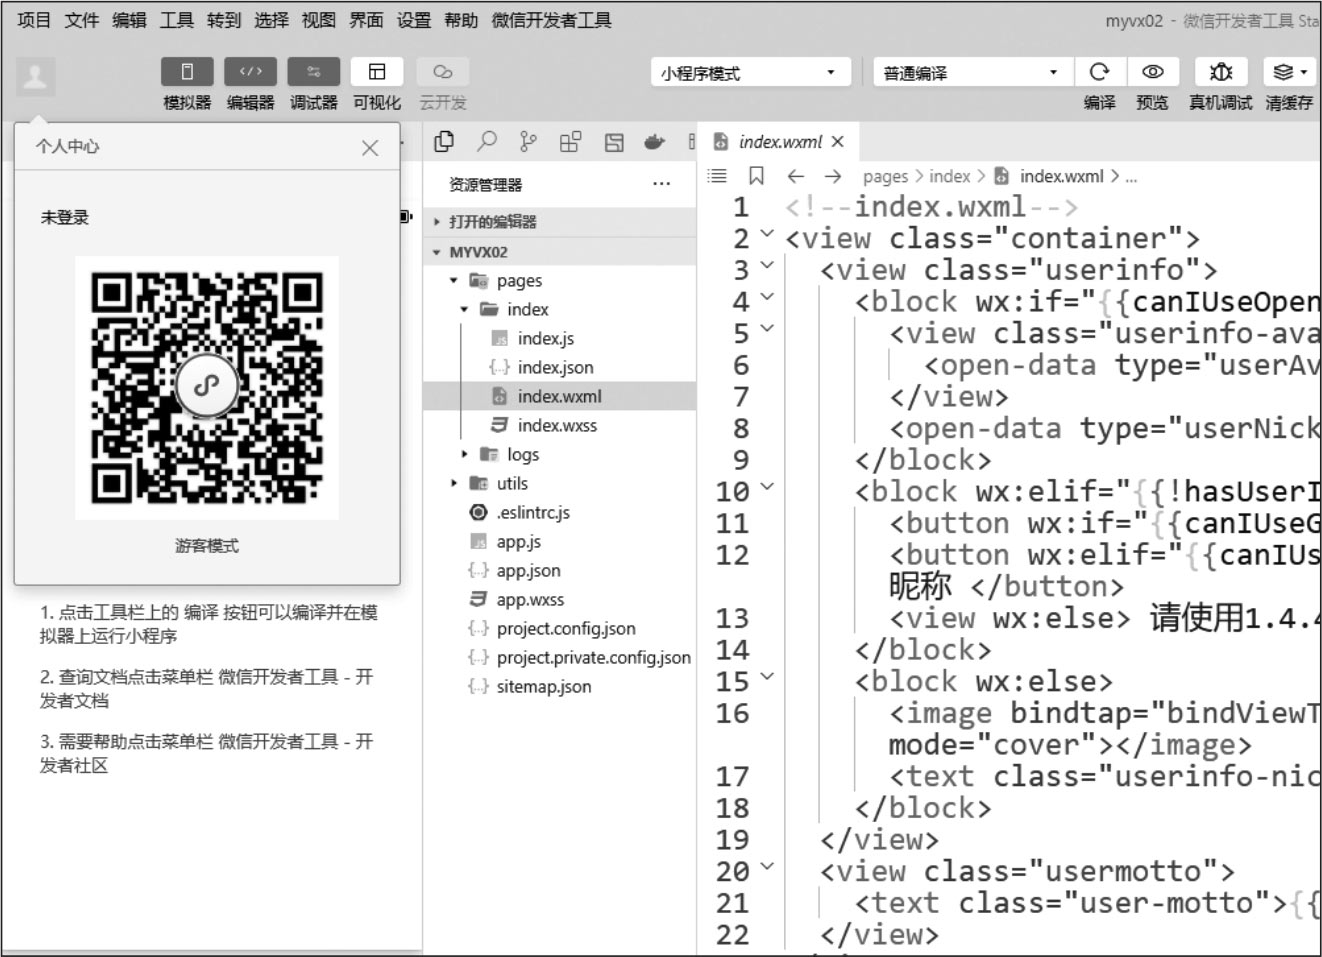Close the index.wxml editor tab
The height and width of the screenshot is (957, 1322).
838,142
